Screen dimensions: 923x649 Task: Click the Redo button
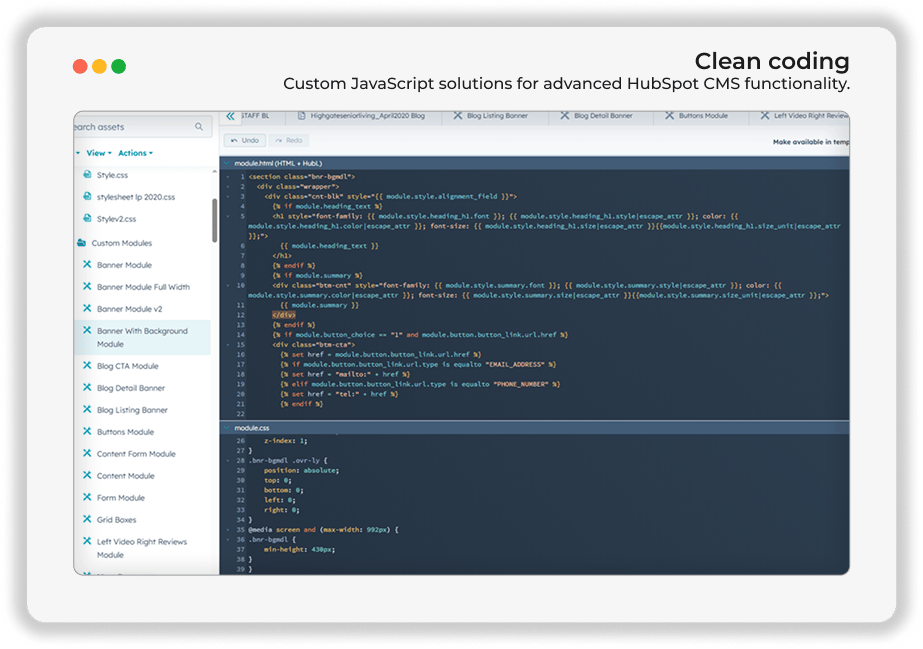[288, 140]
